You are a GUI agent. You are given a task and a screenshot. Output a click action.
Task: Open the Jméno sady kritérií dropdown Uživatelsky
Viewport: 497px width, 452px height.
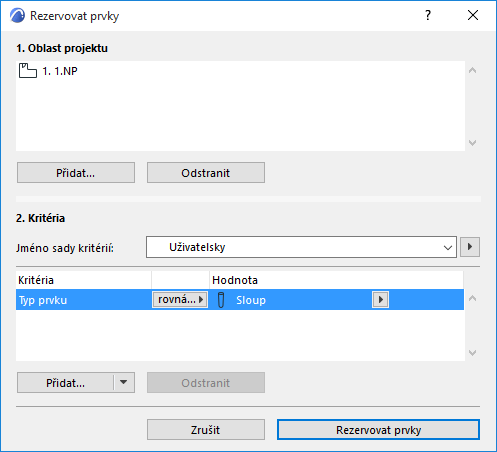301,247
